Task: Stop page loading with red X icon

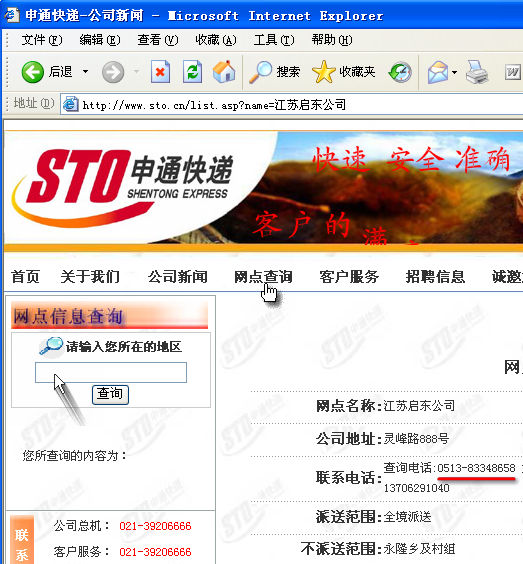Action: click(160, 72)
